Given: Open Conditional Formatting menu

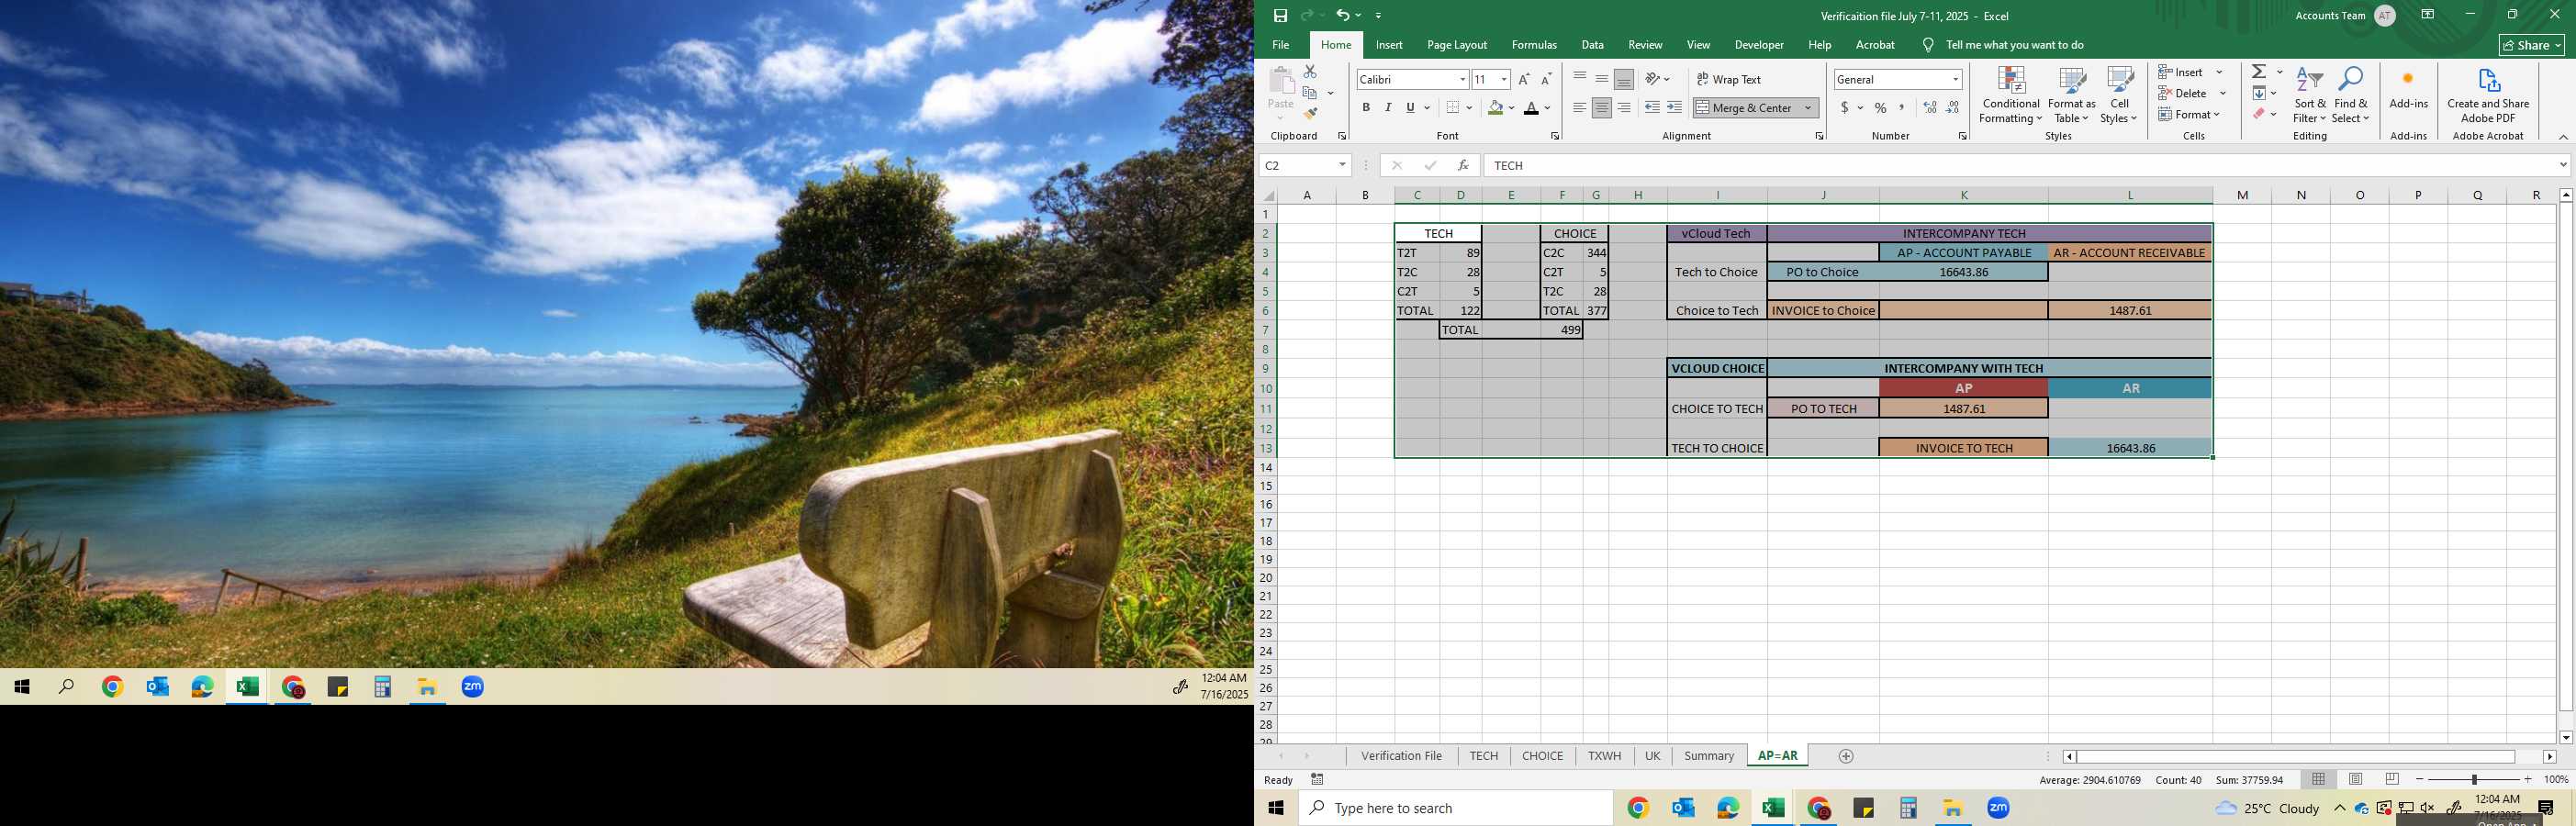Looking at the screenshot, I should (x=2011, y=96).
